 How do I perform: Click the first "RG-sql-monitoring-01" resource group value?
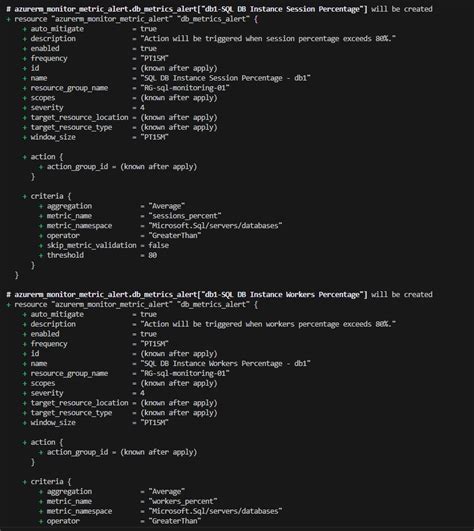point(185,88)
